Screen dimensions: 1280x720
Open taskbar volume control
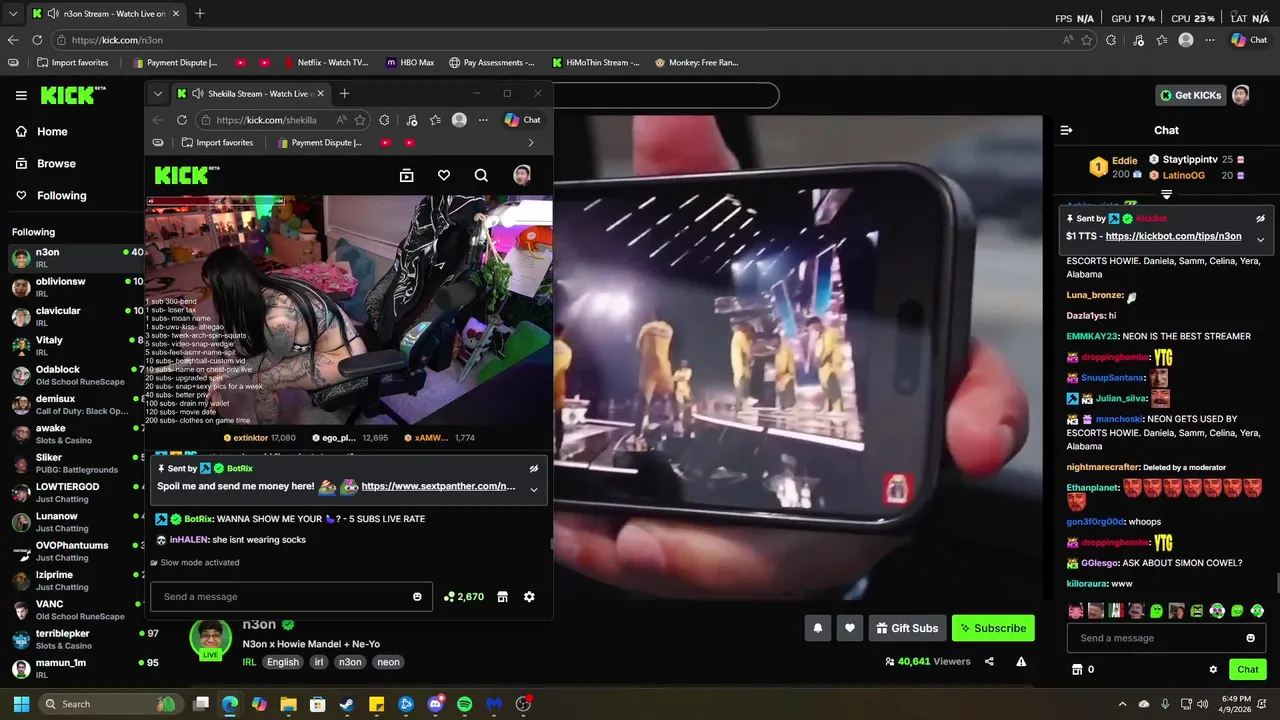pos(1202,704)
